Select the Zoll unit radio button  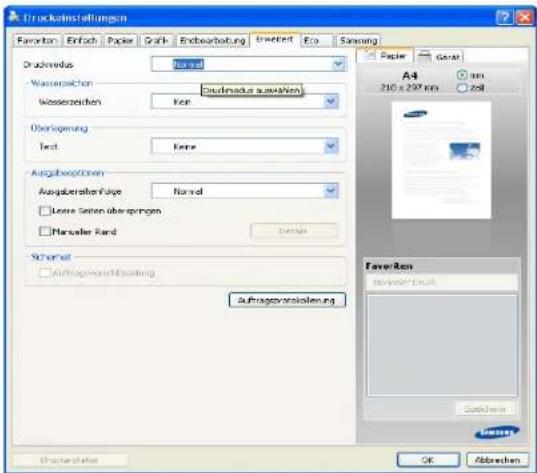[x=462, y=88]
